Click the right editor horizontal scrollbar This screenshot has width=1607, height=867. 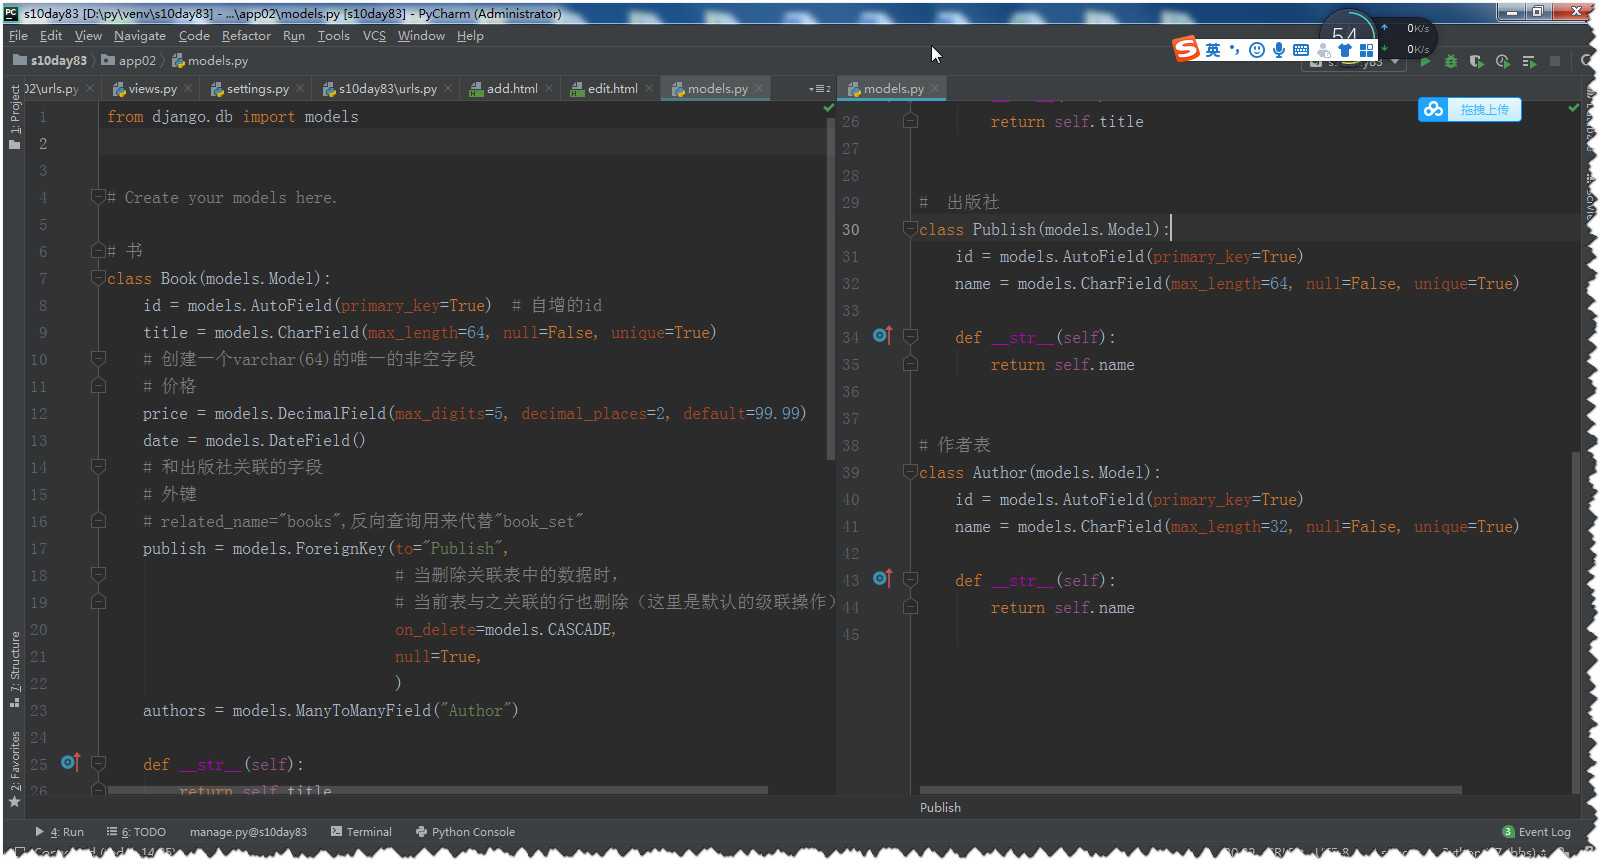(1190, 790)
